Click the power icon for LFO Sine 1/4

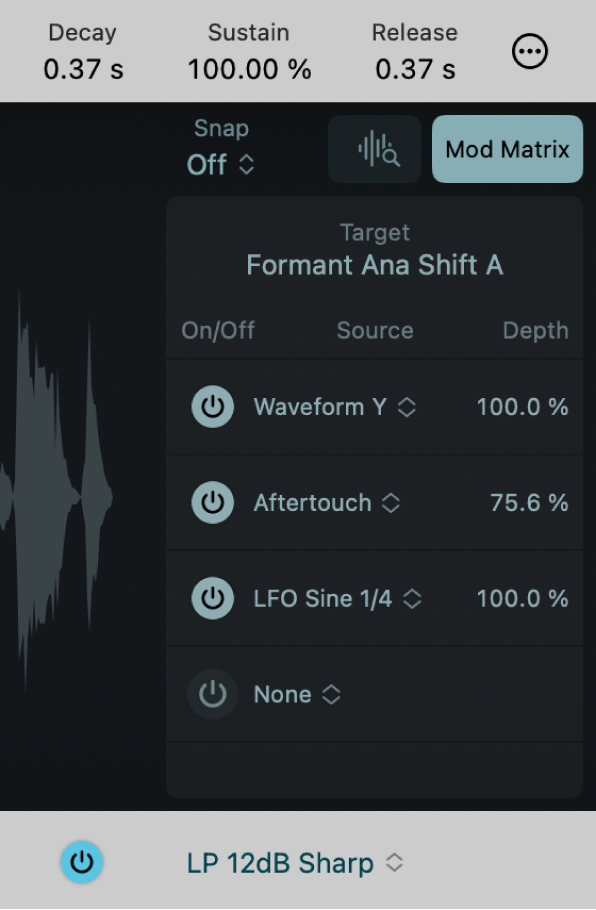click(212, 598)
